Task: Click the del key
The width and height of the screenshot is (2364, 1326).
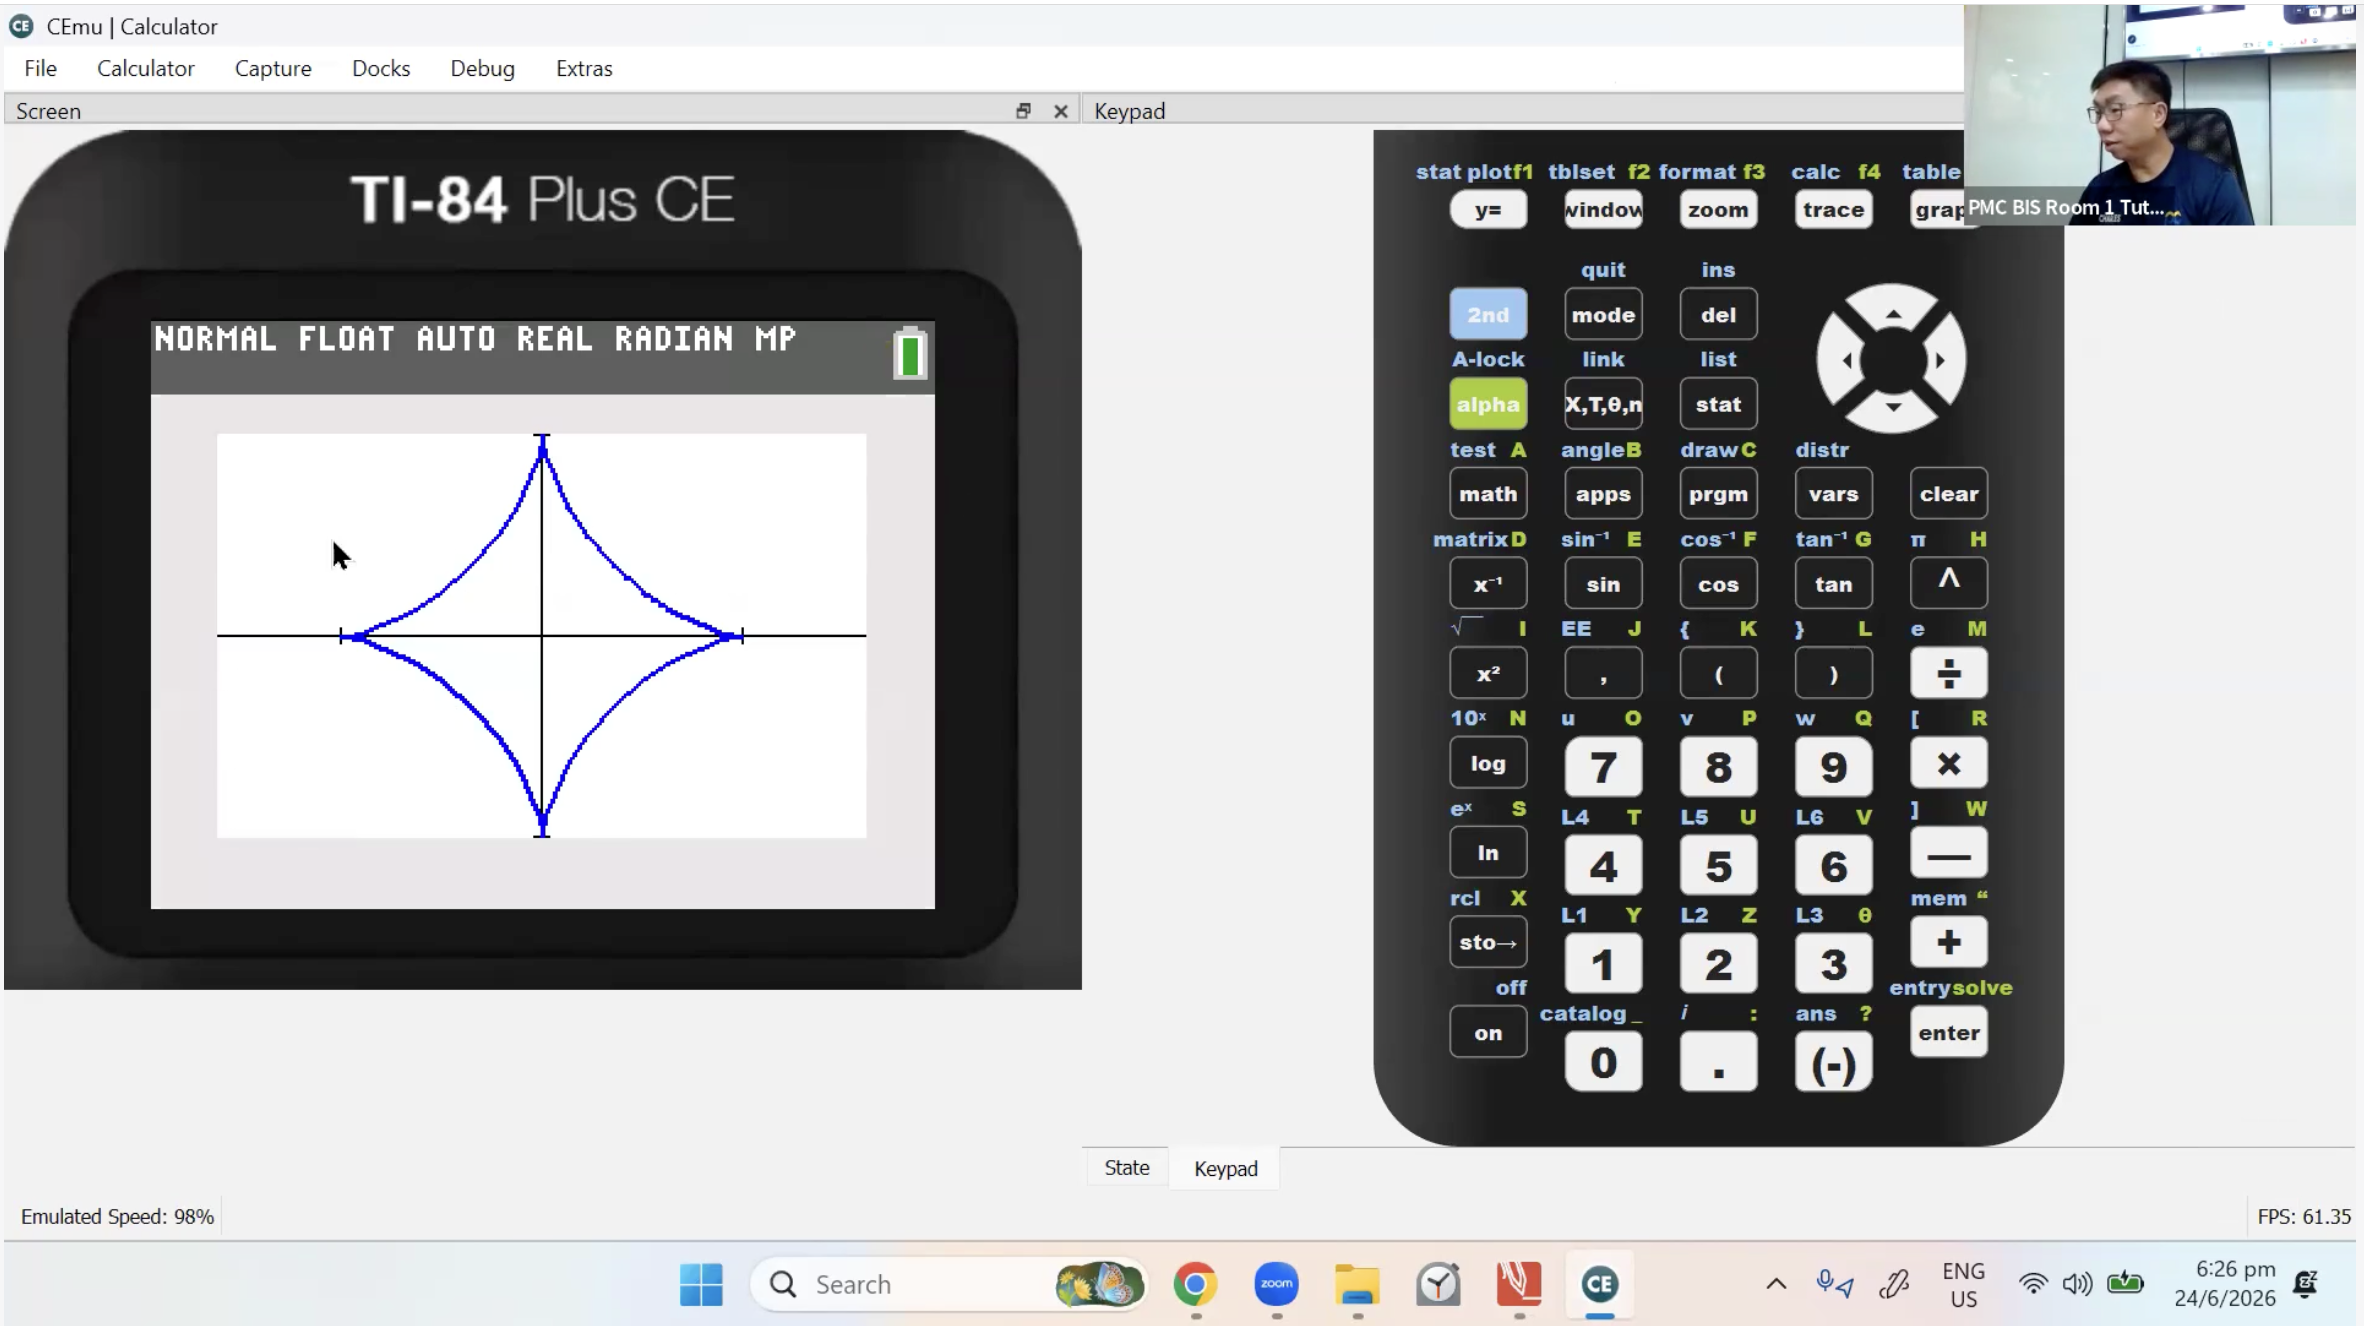Action: click(1718, 314)
